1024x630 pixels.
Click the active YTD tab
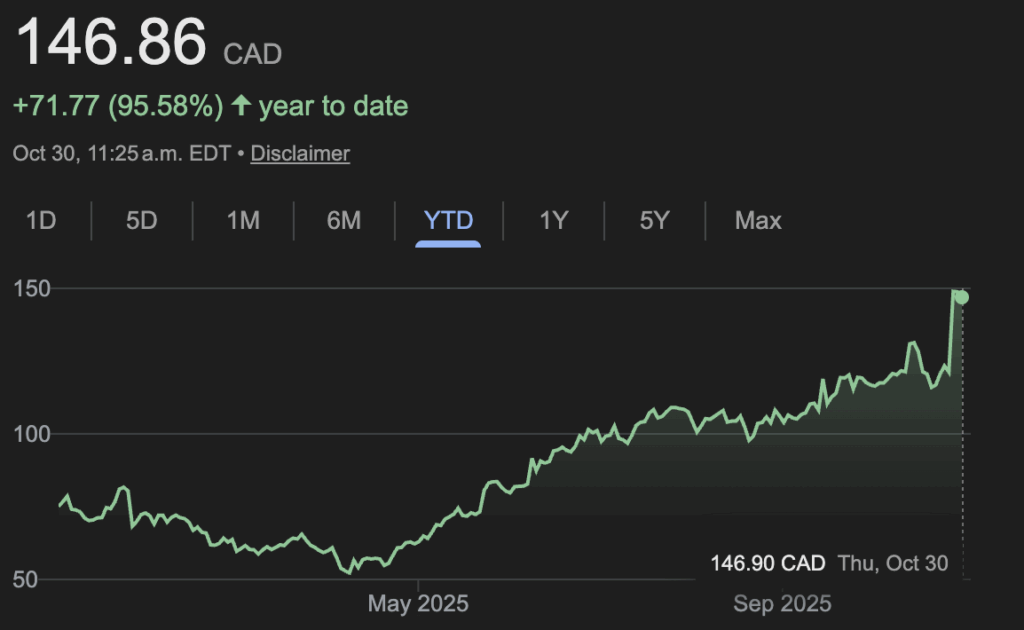pos(449,220)
